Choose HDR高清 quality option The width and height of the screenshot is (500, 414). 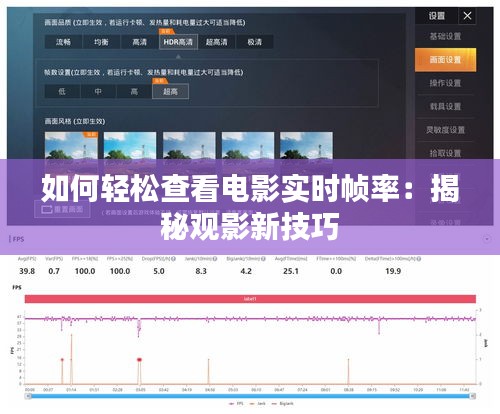click(178, 42)
